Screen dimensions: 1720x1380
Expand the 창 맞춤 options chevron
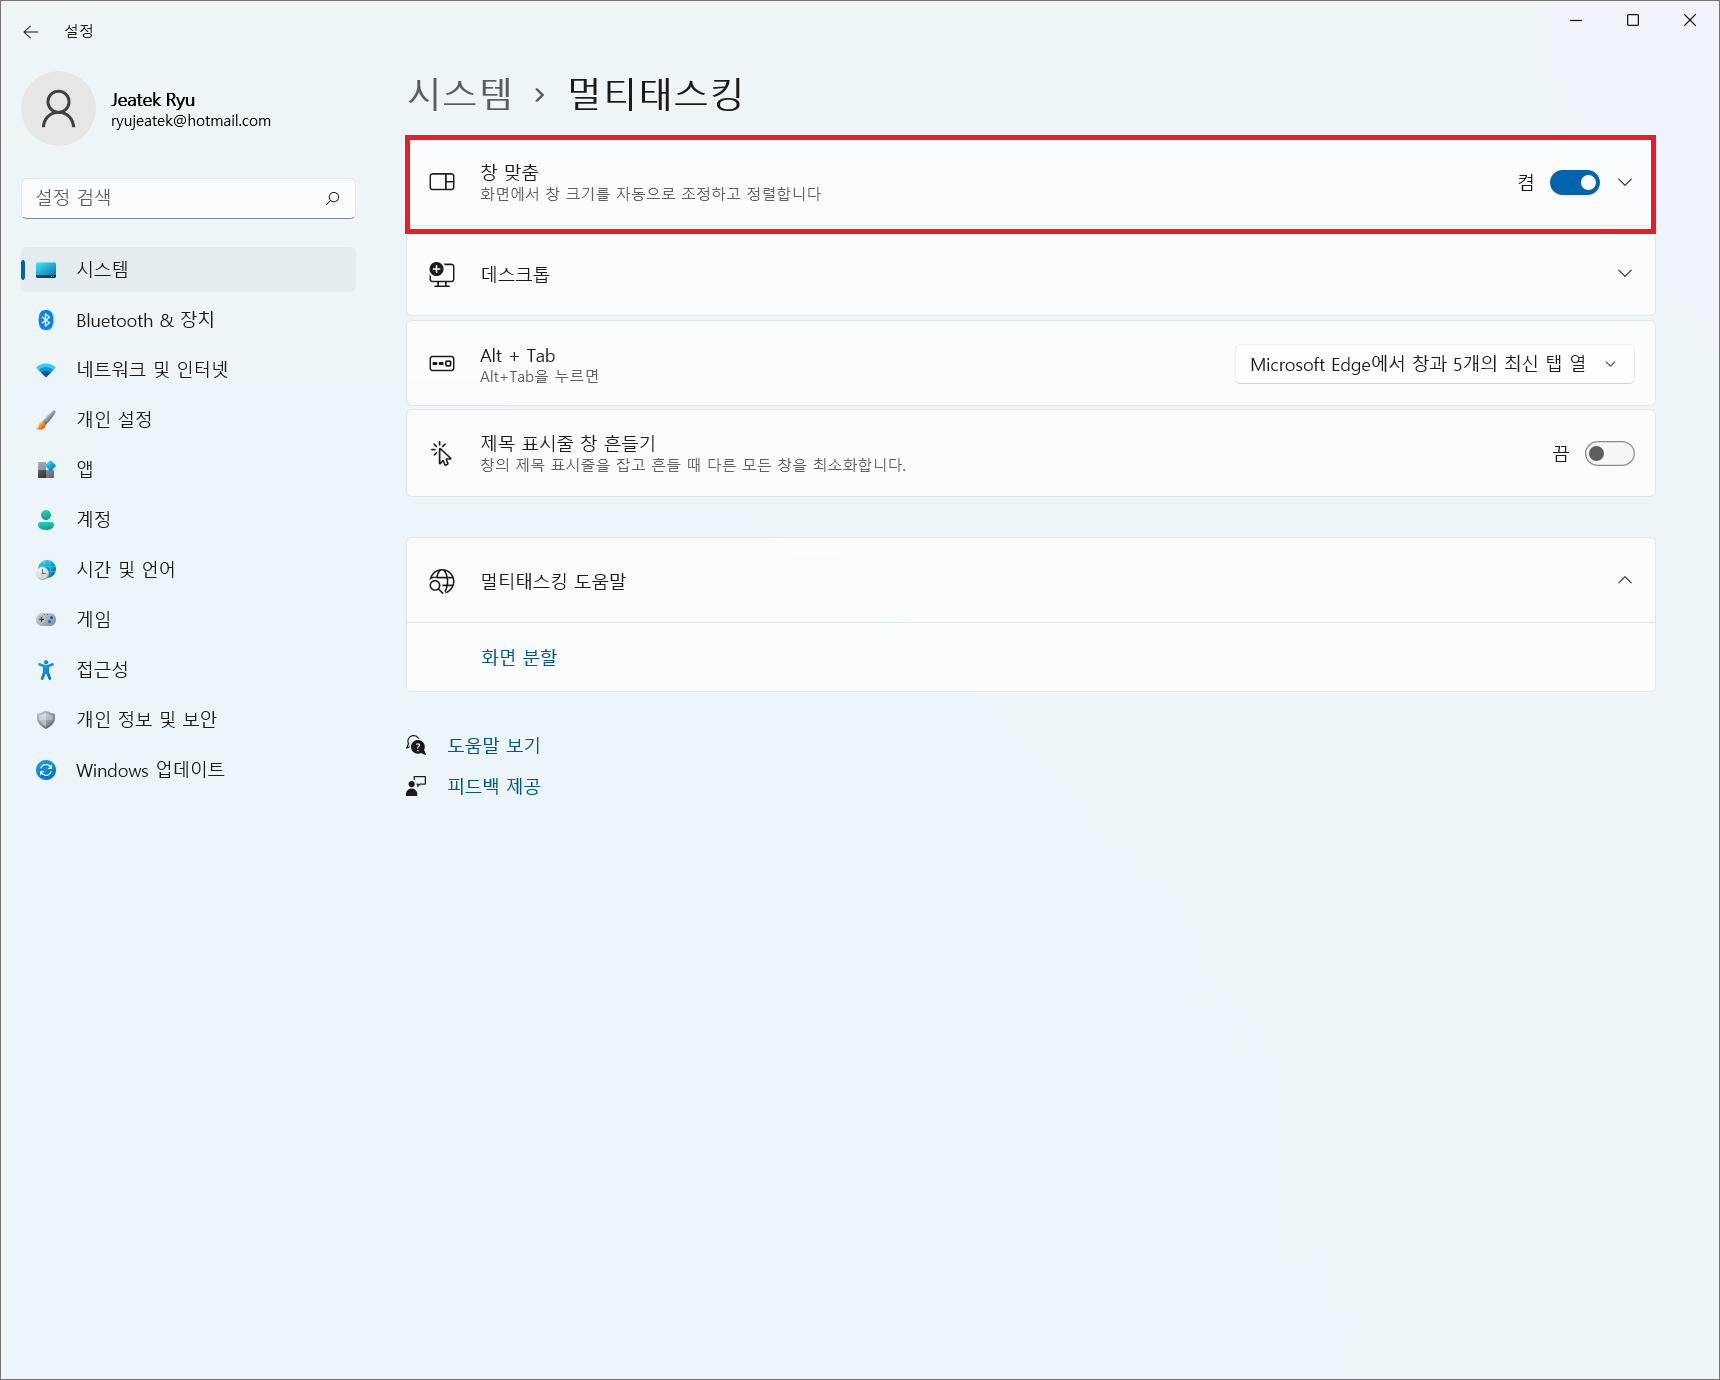[1625, 182]
